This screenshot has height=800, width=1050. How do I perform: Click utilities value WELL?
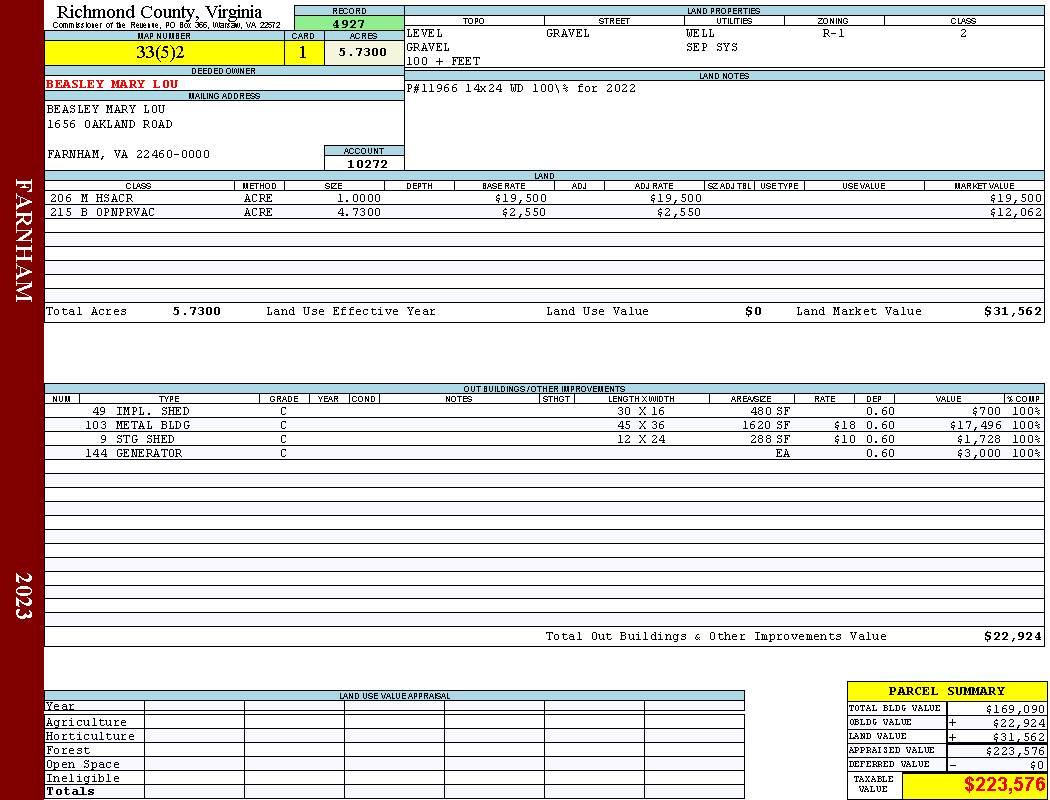coord(700,33)
